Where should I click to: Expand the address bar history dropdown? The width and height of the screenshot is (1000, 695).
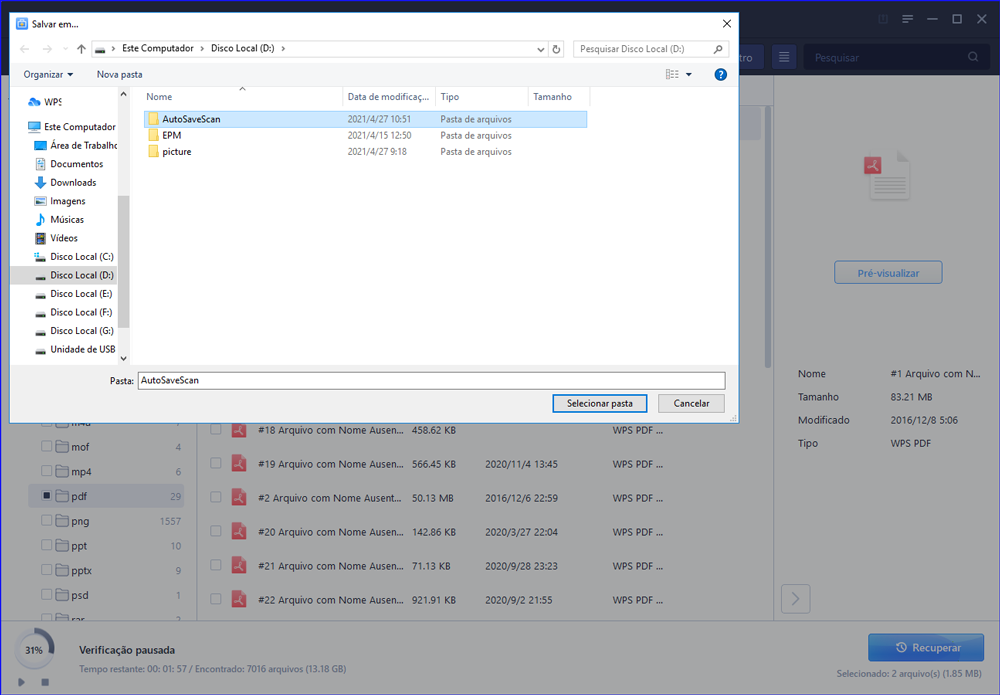(x=540, y=49)
